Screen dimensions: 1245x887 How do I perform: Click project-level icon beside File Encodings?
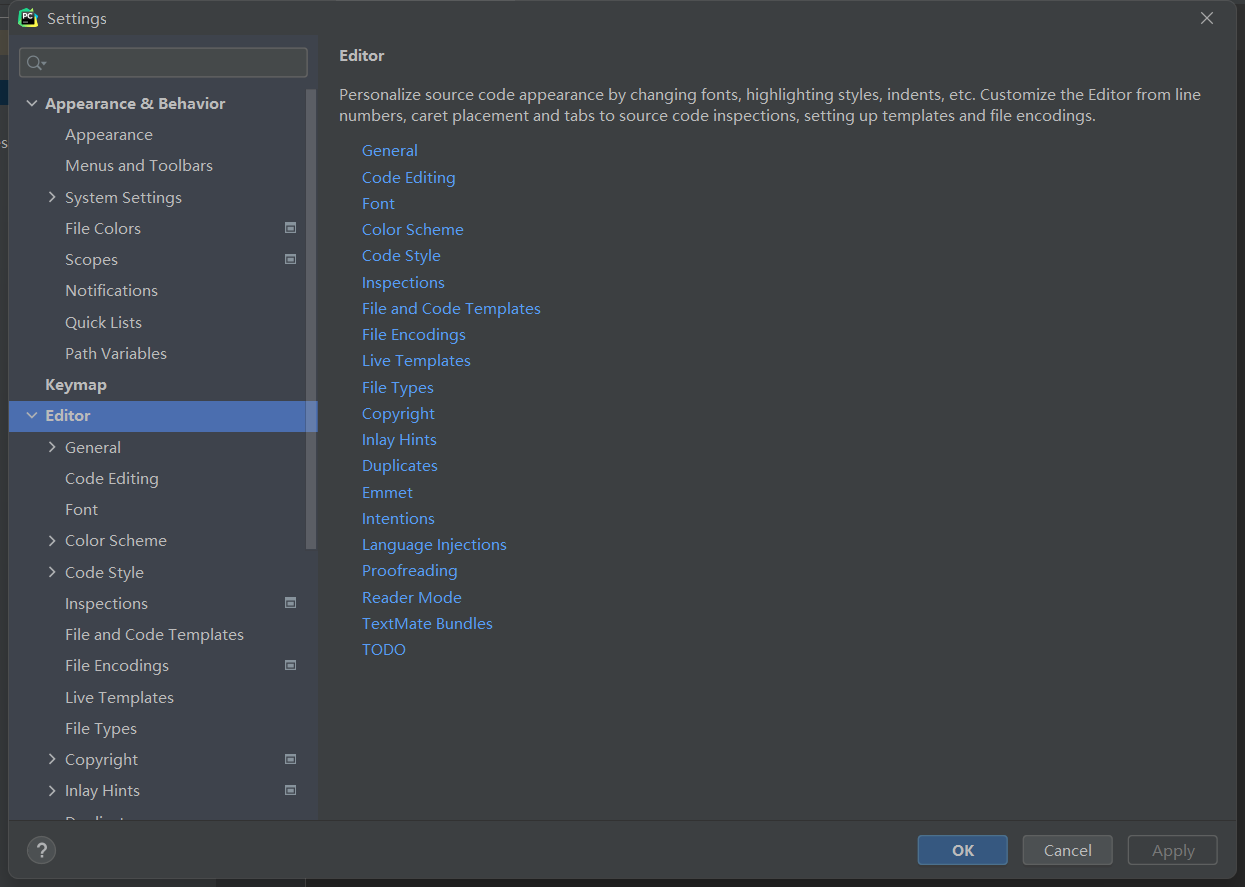[290, 665]
